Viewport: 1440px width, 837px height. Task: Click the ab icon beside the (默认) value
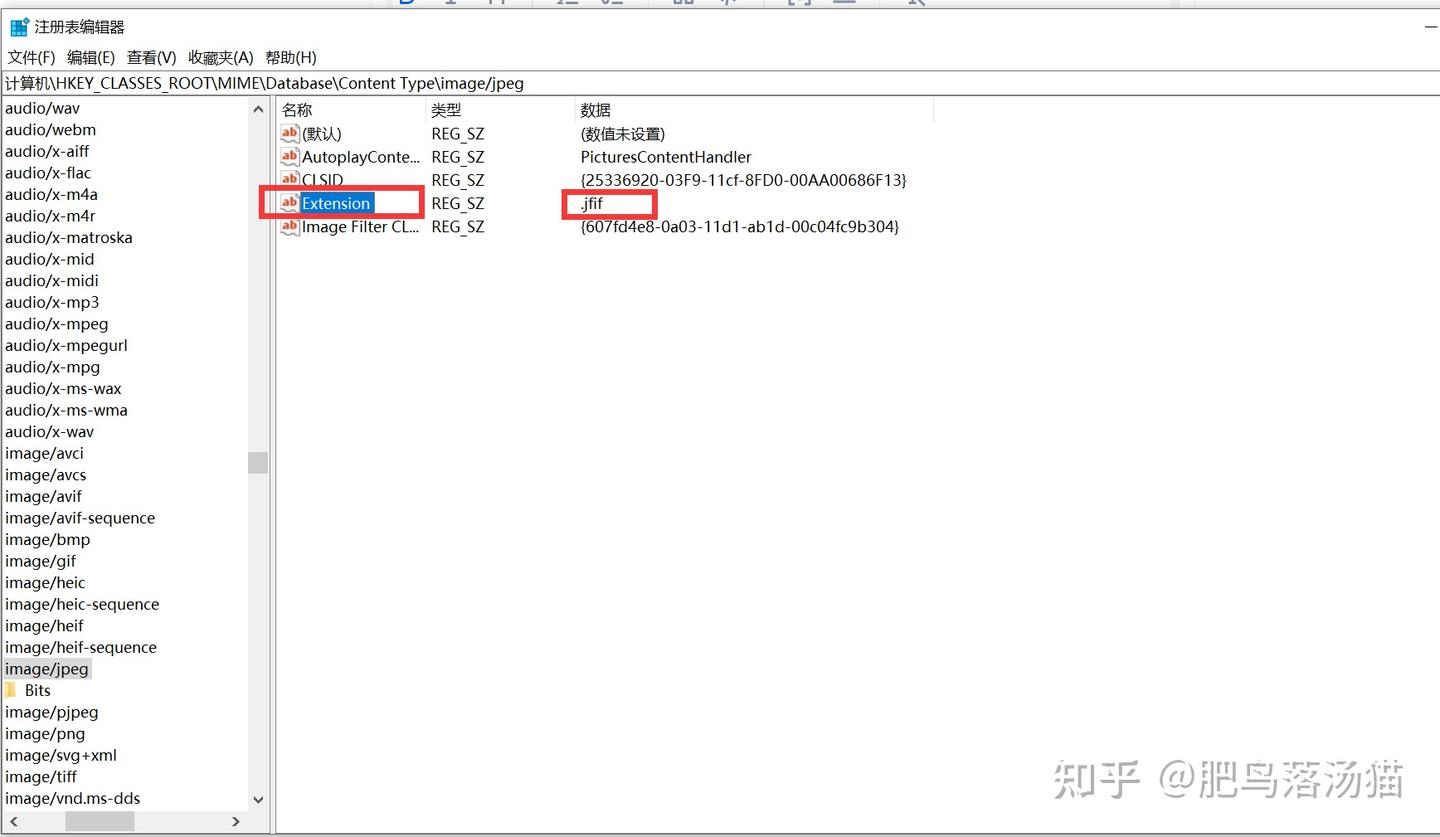click(289, 133)
